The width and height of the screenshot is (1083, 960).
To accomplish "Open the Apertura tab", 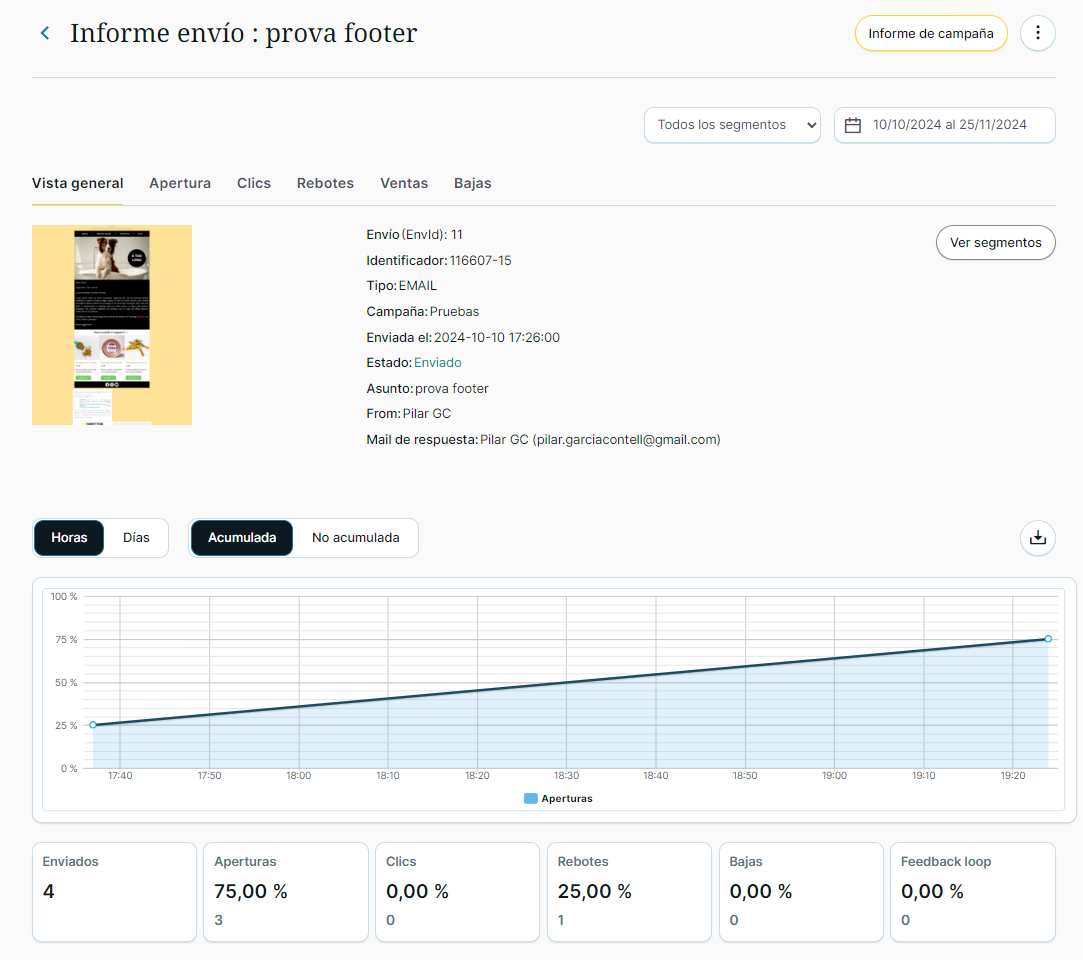I will coord(180,183).
